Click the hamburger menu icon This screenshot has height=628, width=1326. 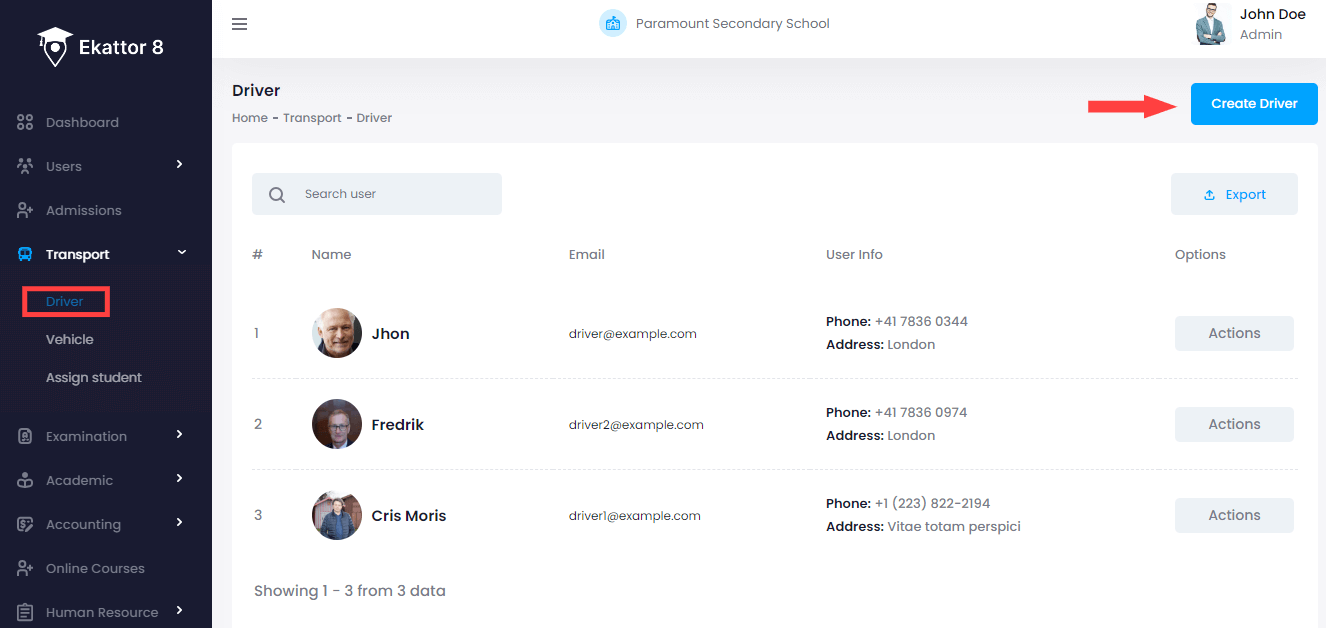tap(239, 24)
